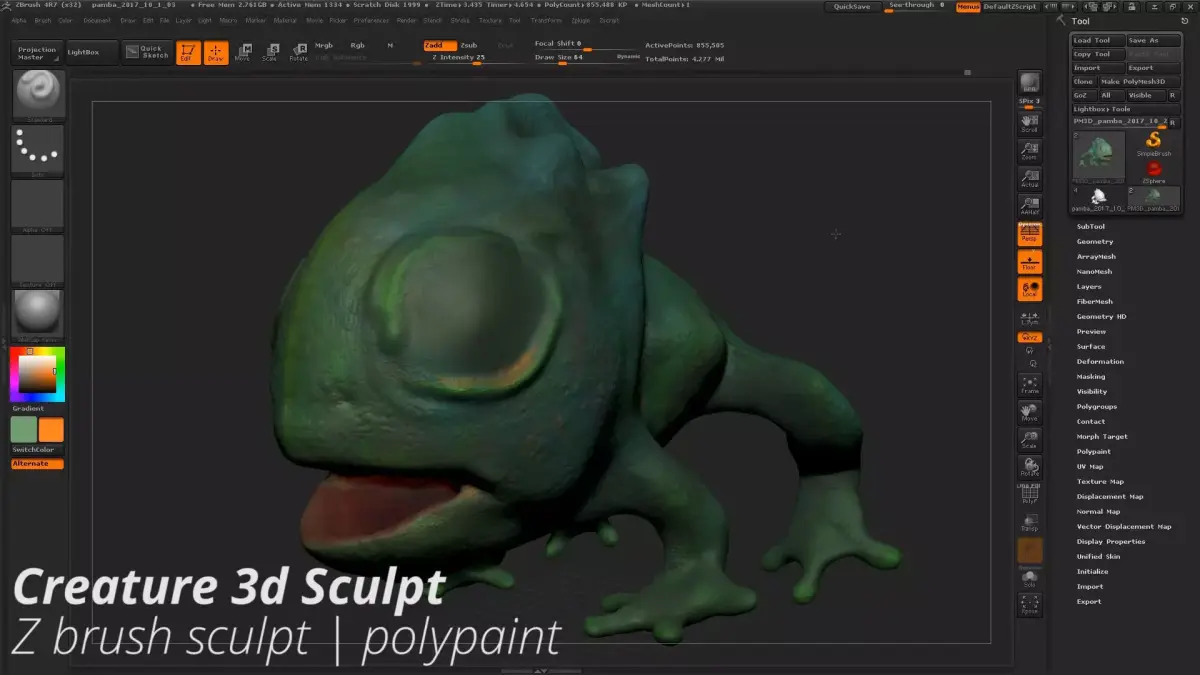
Task: Expand the Masking section
Action: coord(1091,377)
